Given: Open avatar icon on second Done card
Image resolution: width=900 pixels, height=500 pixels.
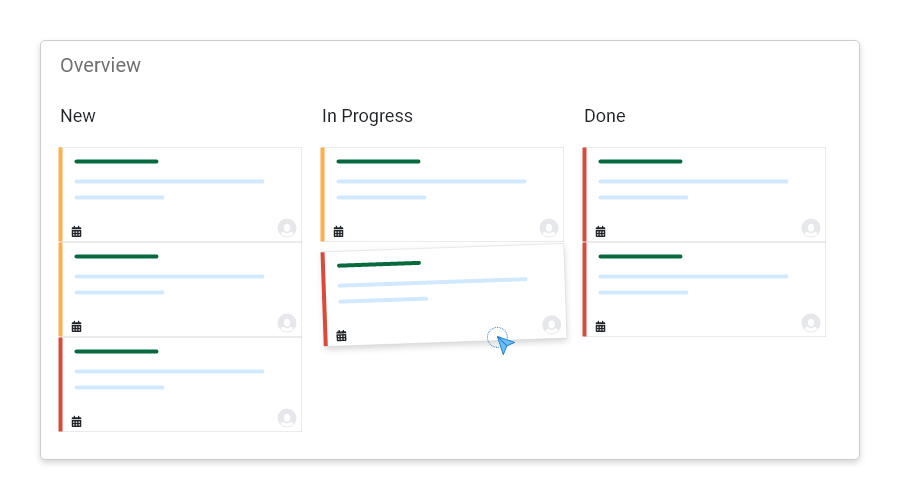Looking at the screenshot, I should [811, 323].
